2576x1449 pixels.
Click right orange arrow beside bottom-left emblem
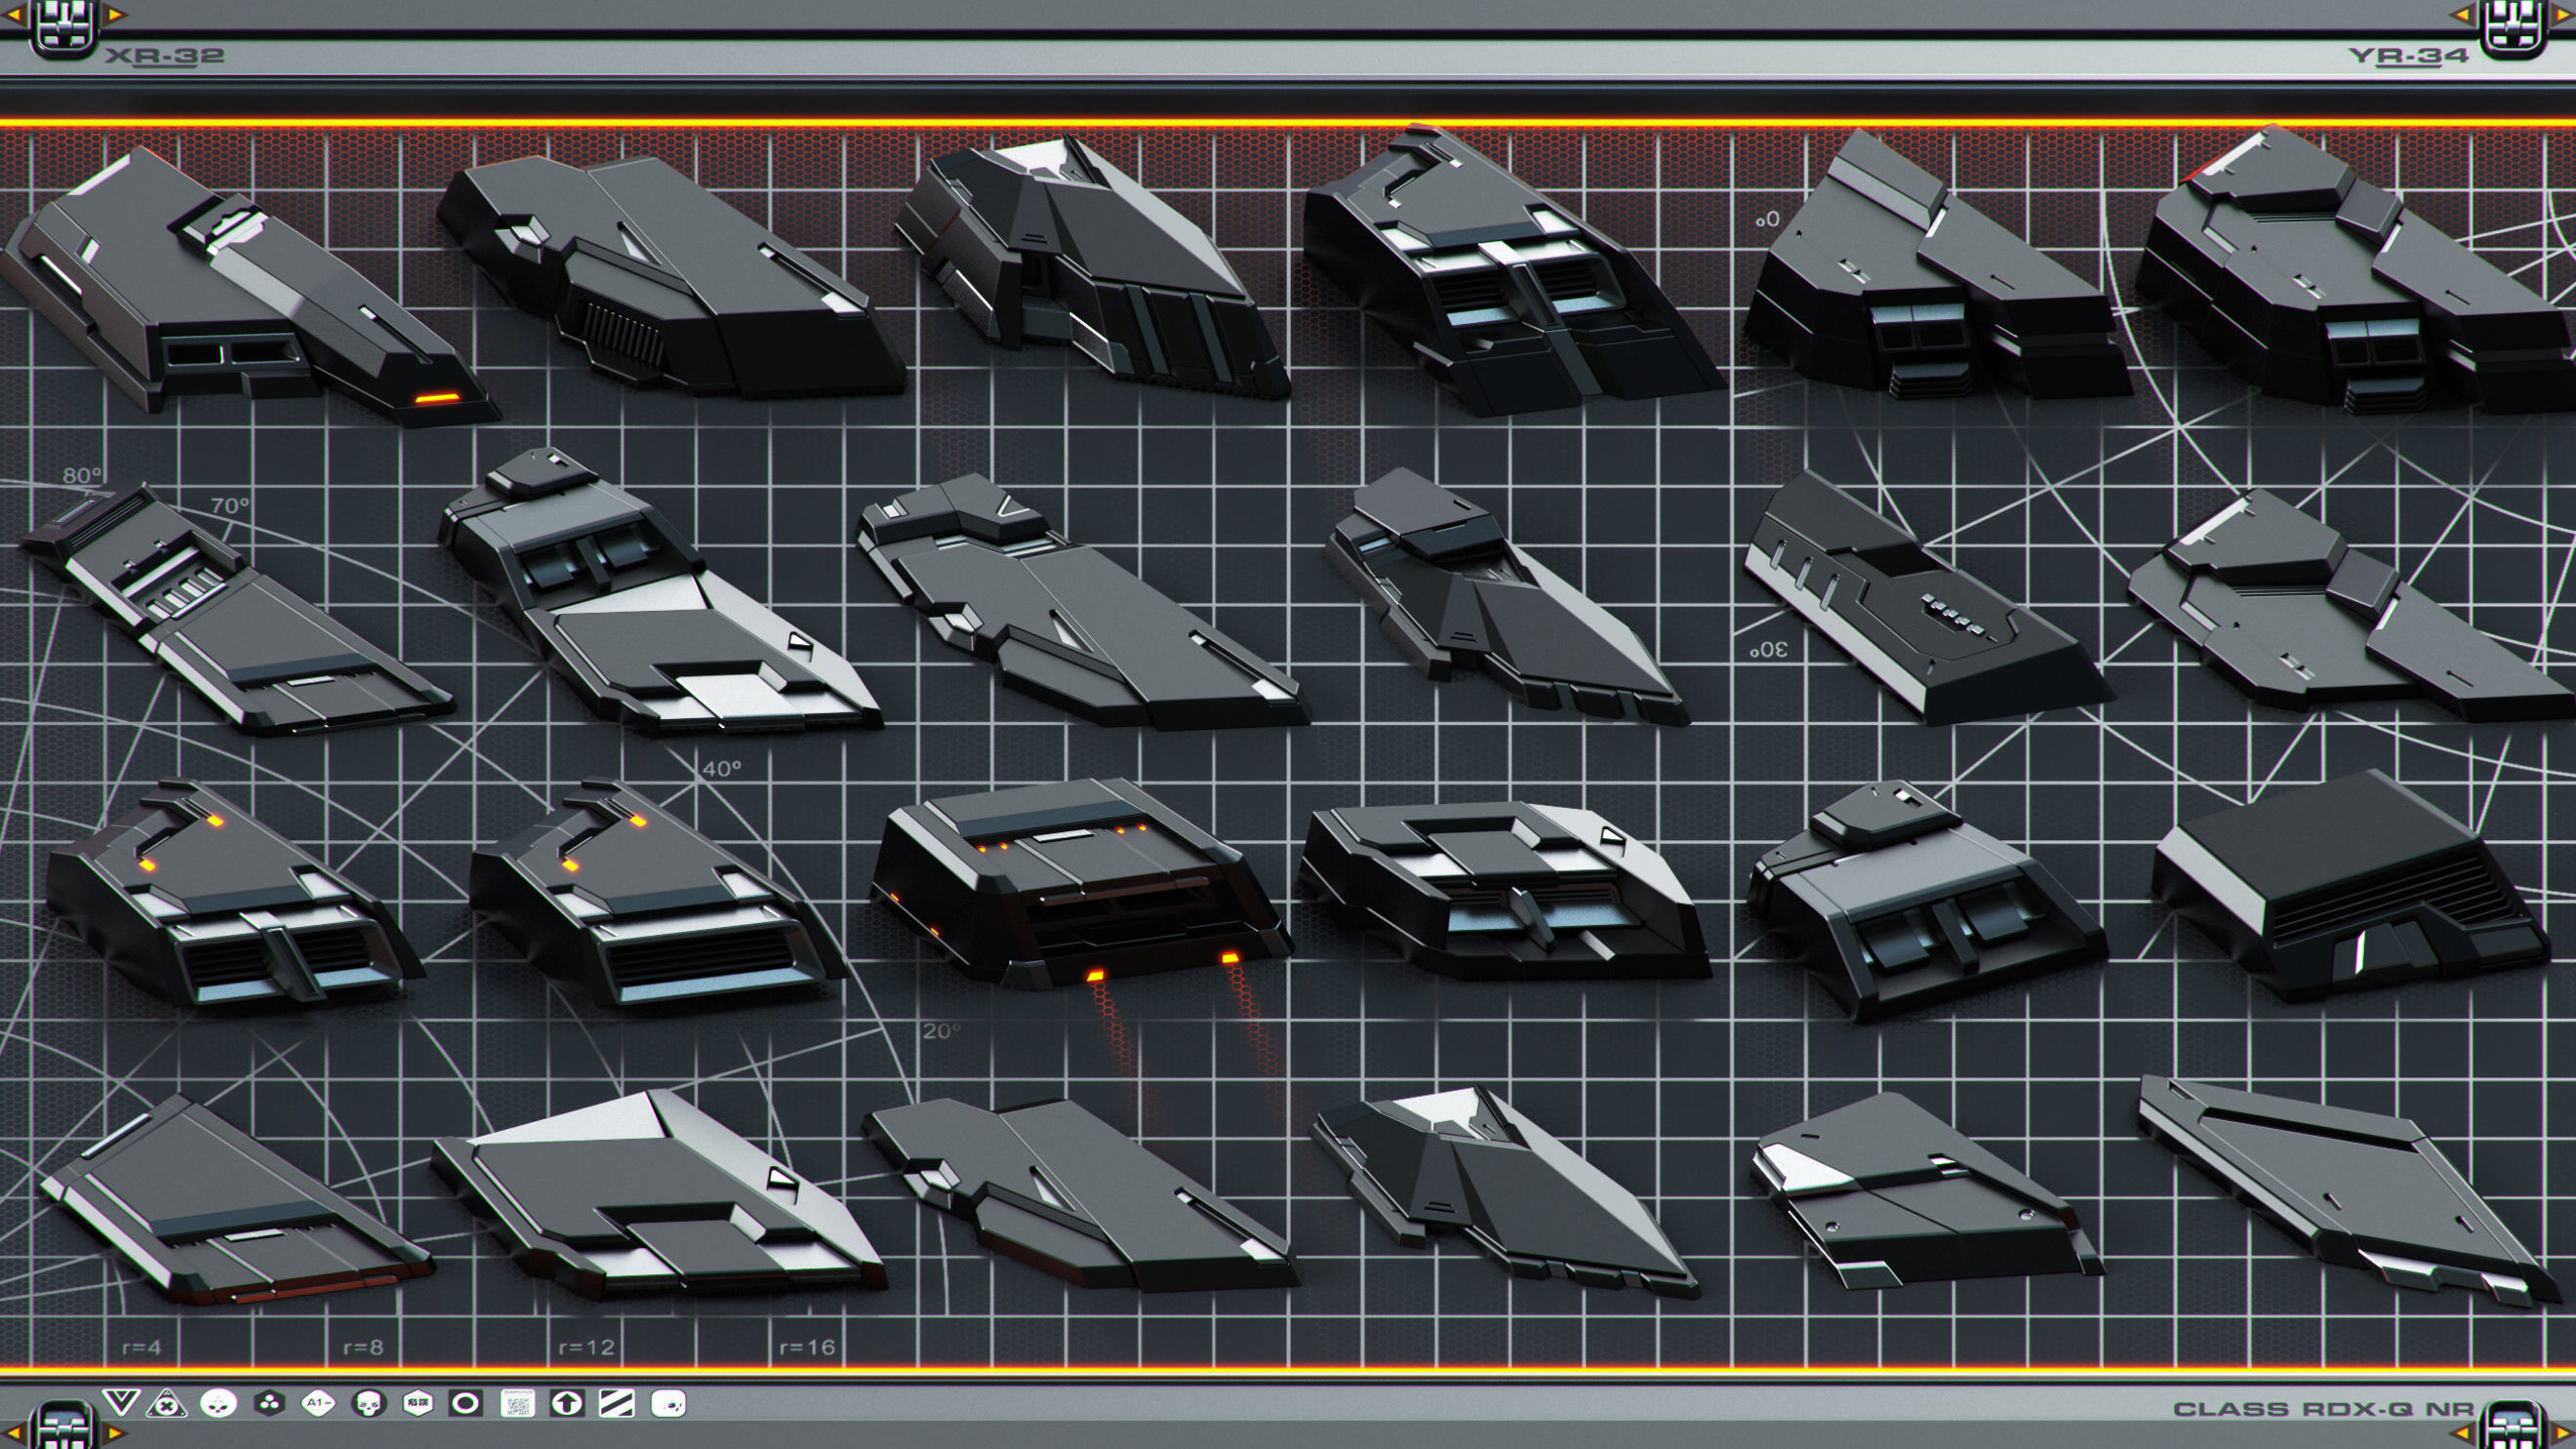114,1434
